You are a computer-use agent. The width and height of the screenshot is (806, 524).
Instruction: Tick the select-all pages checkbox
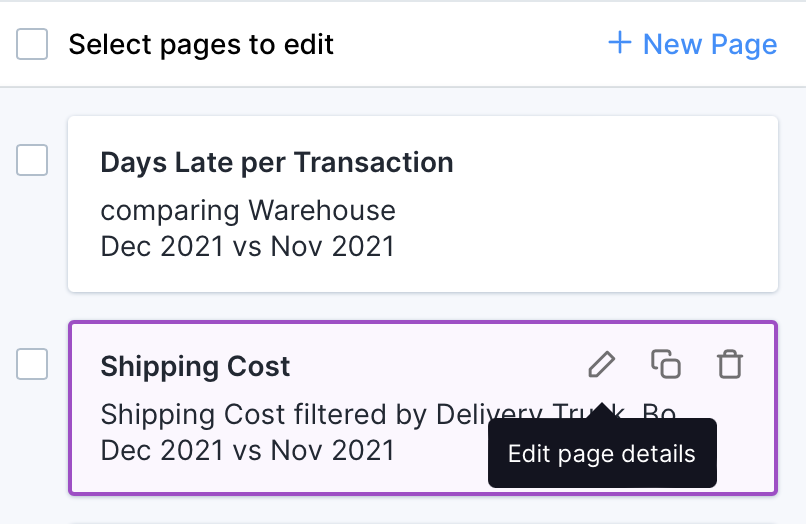pyautogui.click(x=32, y=44)
